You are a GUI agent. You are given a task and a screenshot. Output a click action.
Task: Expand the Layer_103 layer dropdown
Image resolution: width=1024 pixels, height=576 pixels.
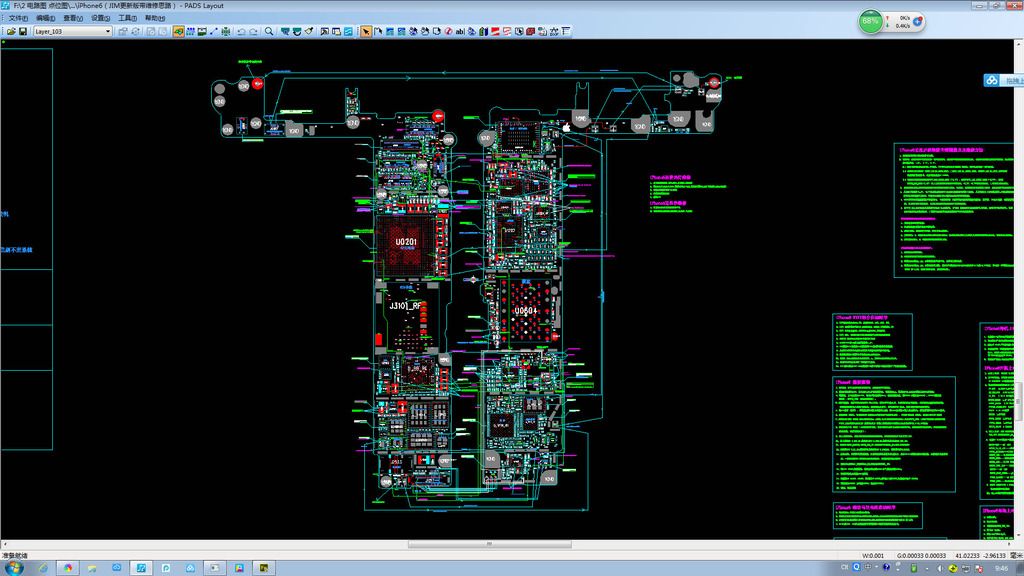[108, 31]
